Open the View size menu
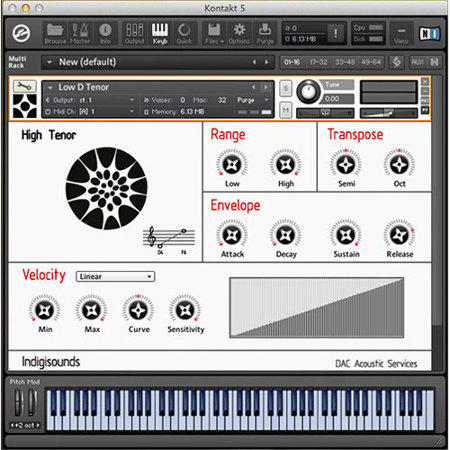 [401, 34]
